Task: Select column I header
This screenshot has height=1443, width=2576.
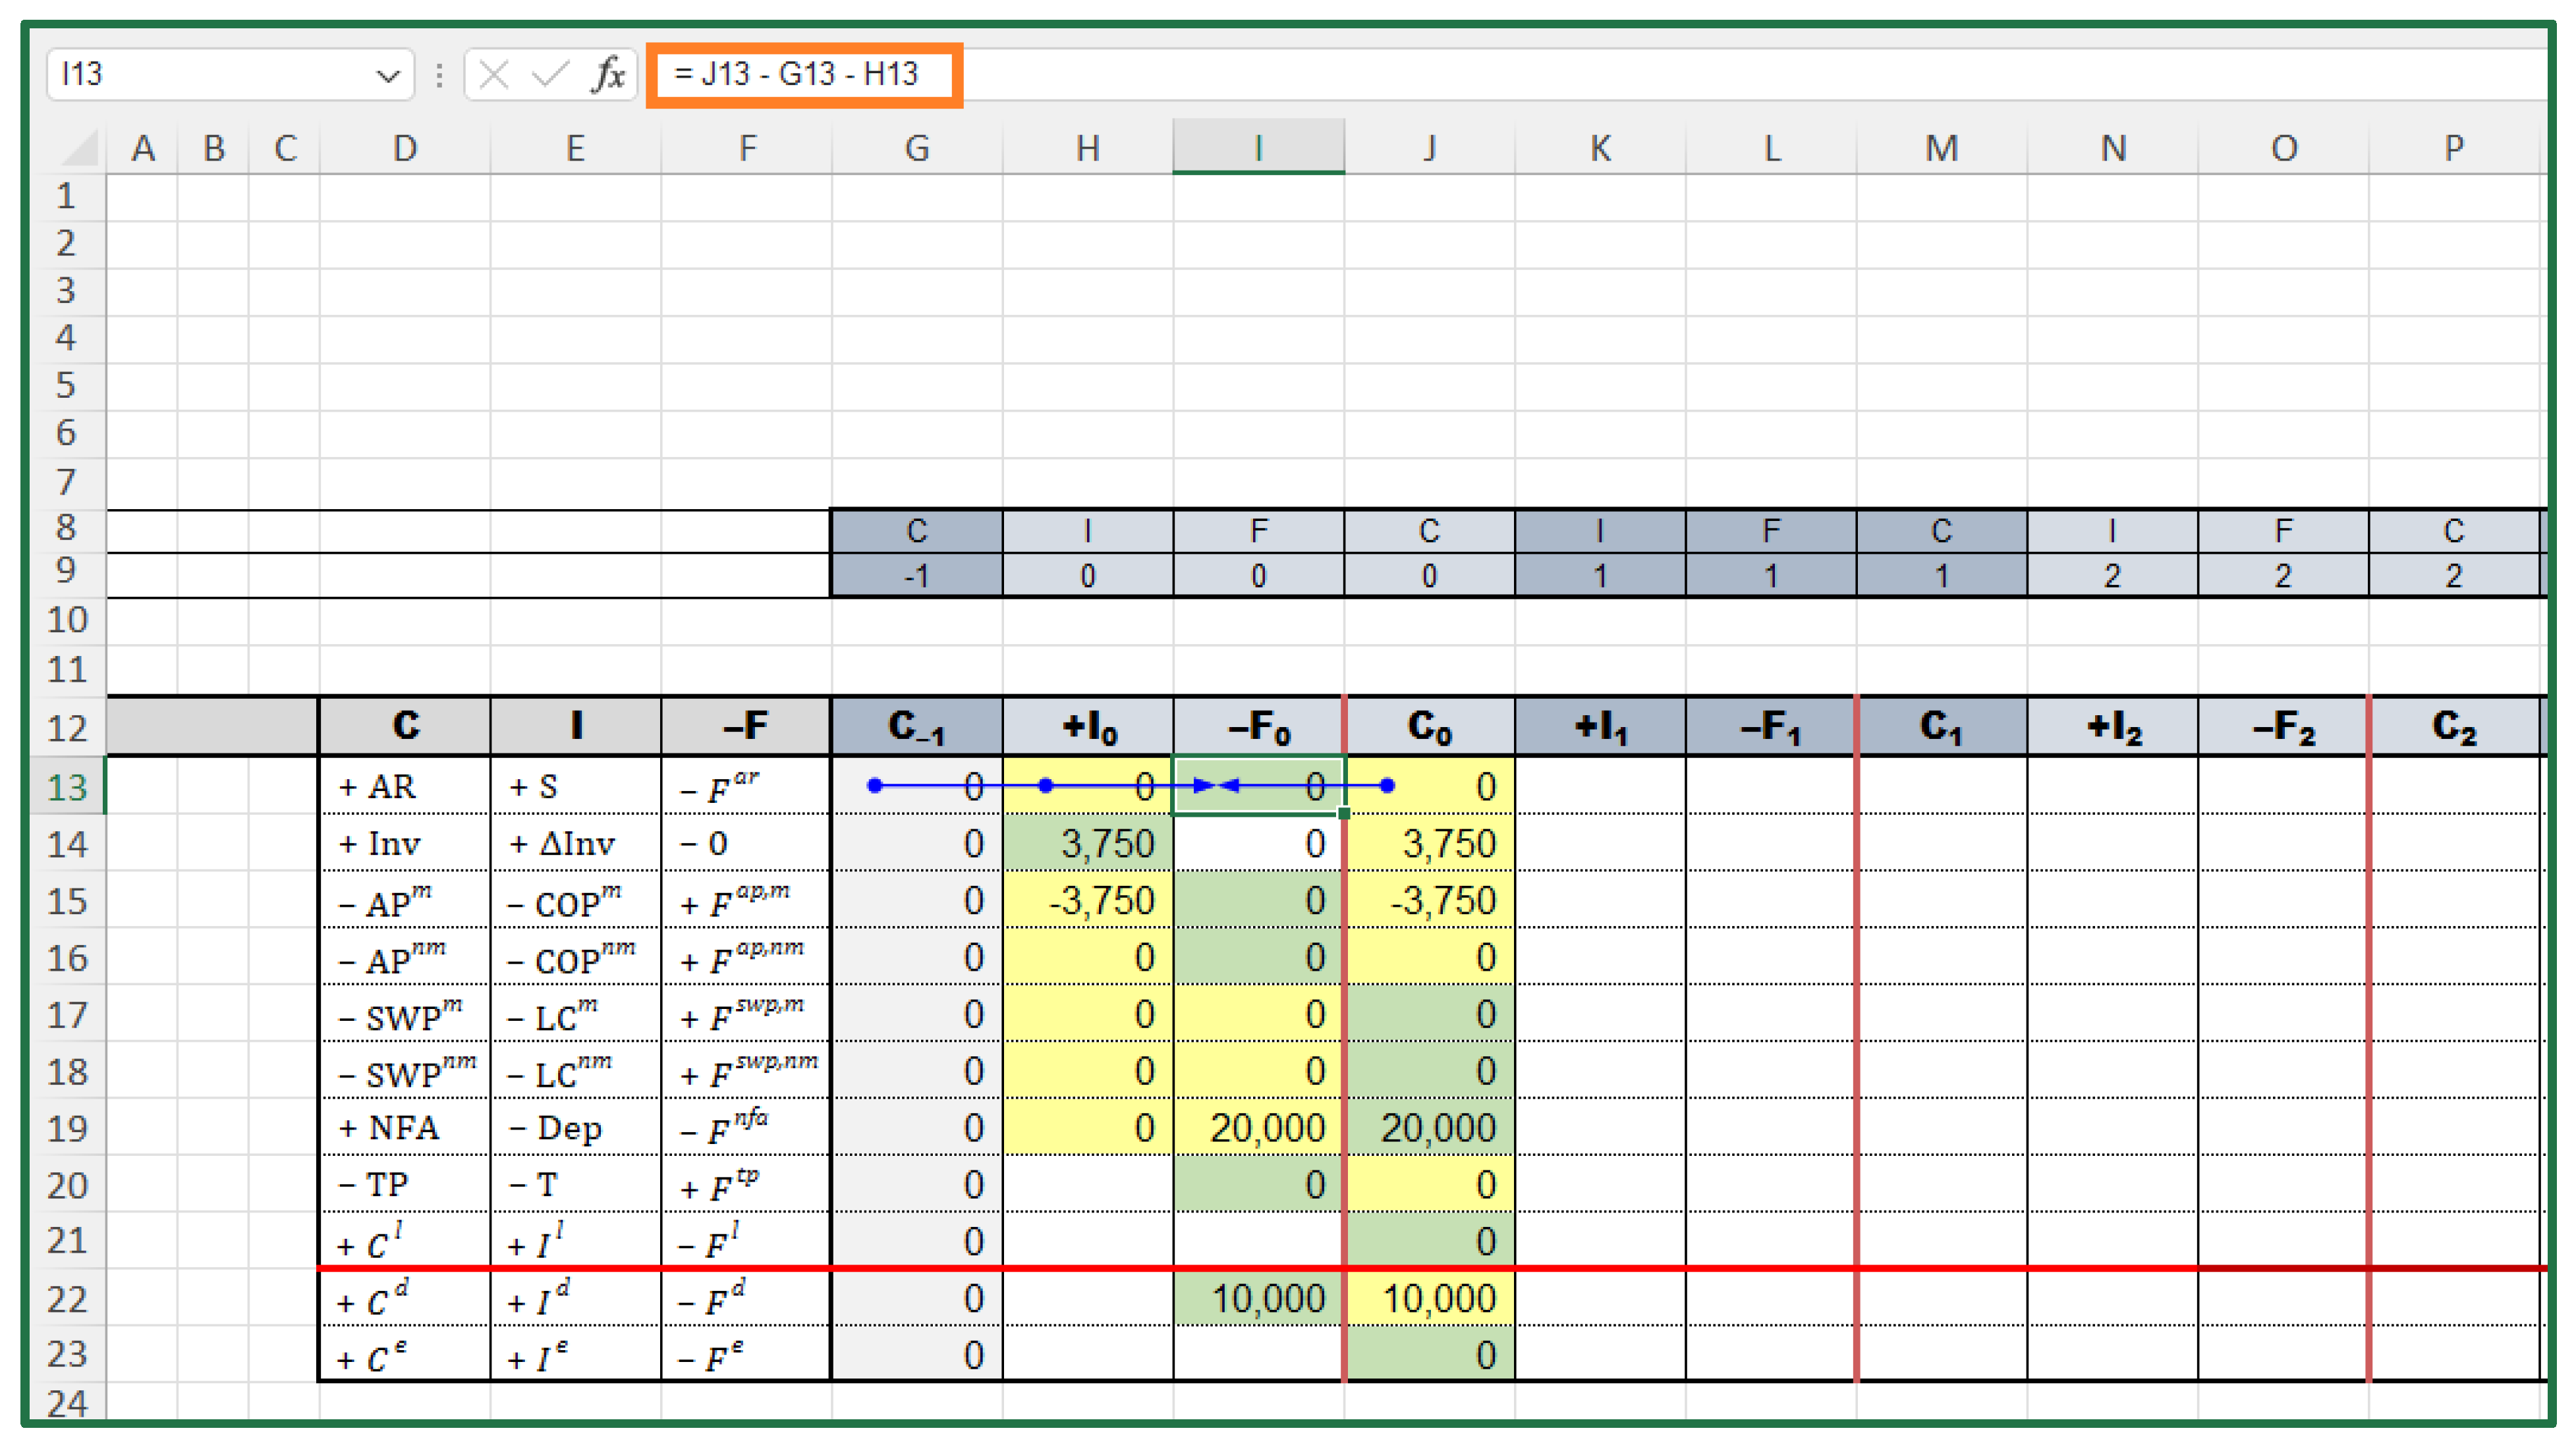Action: pos(1258,148)
